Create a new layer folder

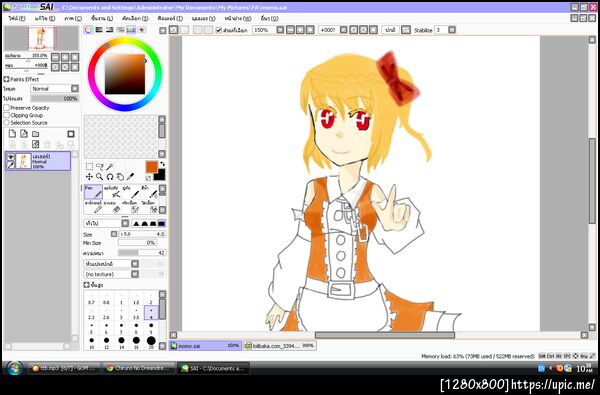(x=36, y=134)
